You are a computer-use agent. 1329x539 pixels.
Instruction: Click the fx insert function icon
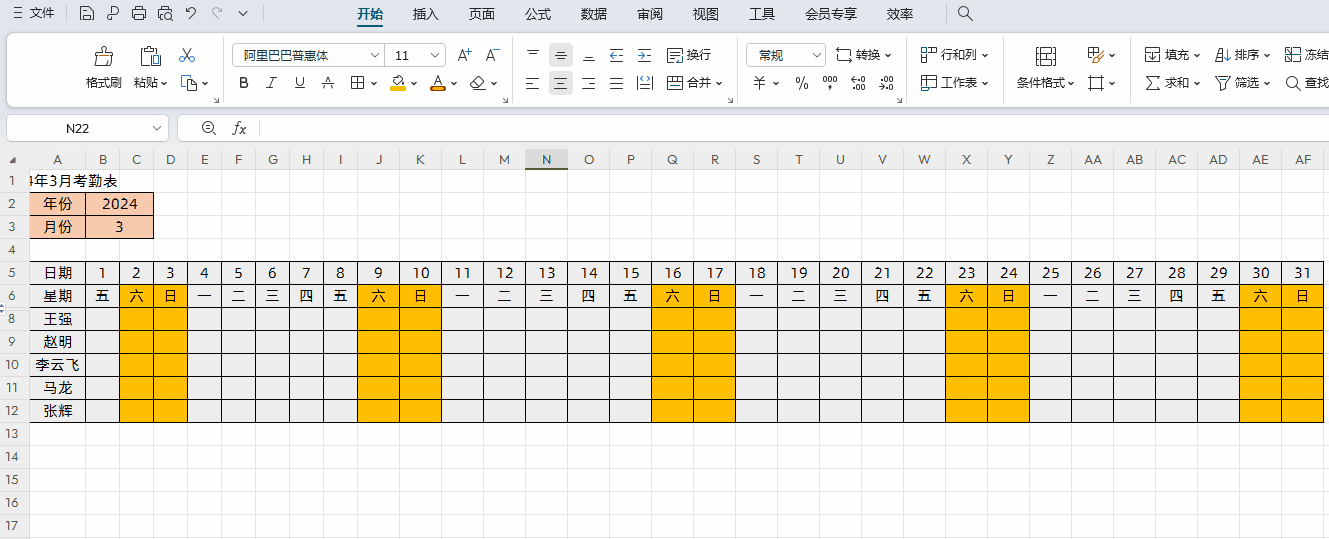[239, 128]
